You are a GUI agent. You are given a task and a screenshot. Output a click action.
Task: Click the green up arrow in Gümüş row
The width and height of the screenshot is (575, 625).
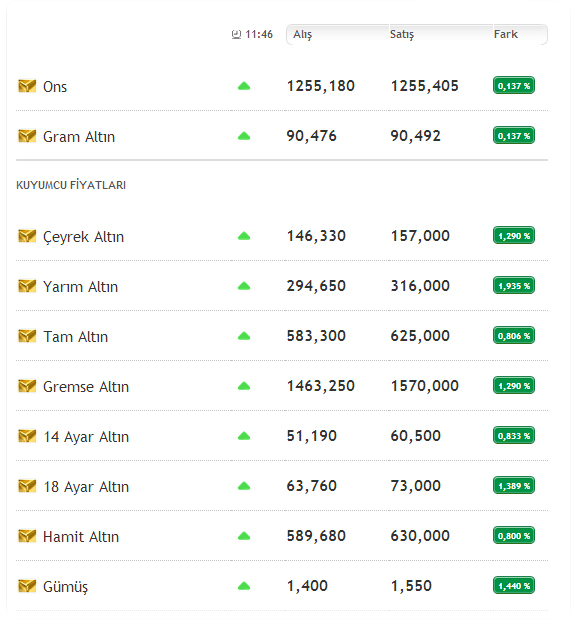coord(244,586)
